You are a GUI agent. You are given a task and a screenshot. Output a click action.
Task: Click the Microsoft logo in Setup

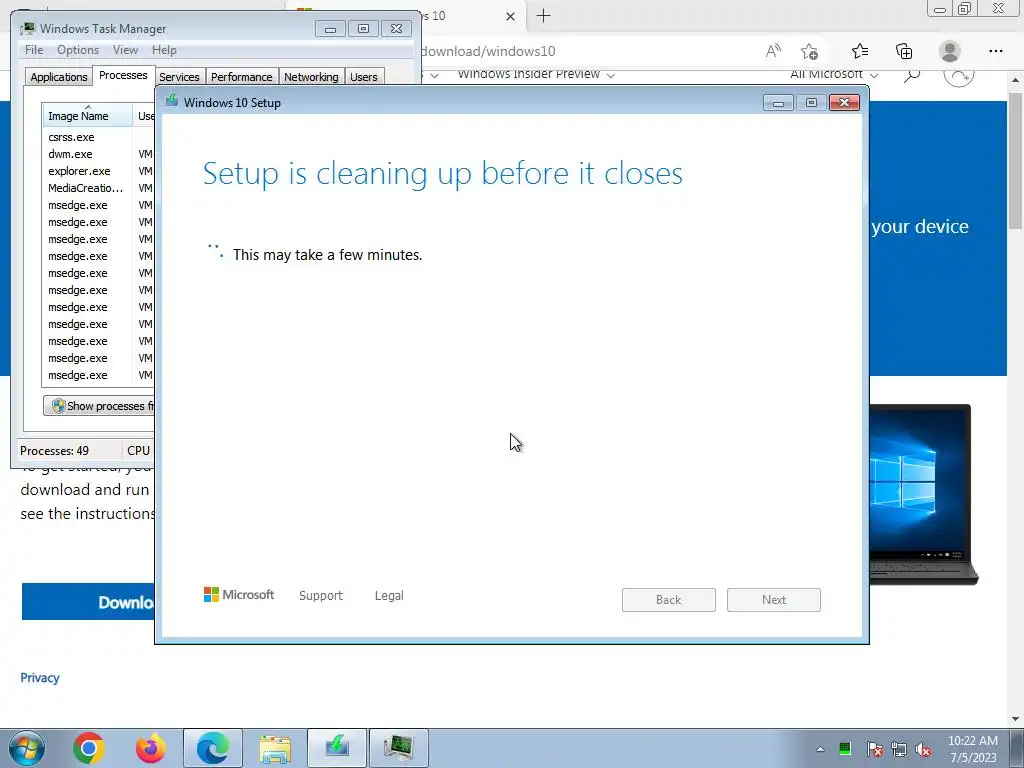(239, 594)
